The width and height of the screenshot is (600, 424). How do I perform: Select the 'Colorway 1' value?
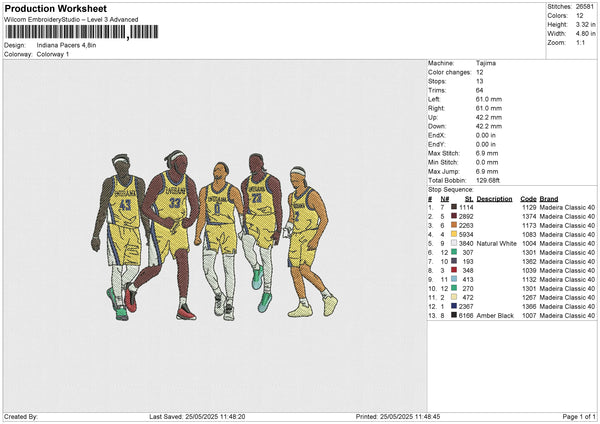click(53, 54)
